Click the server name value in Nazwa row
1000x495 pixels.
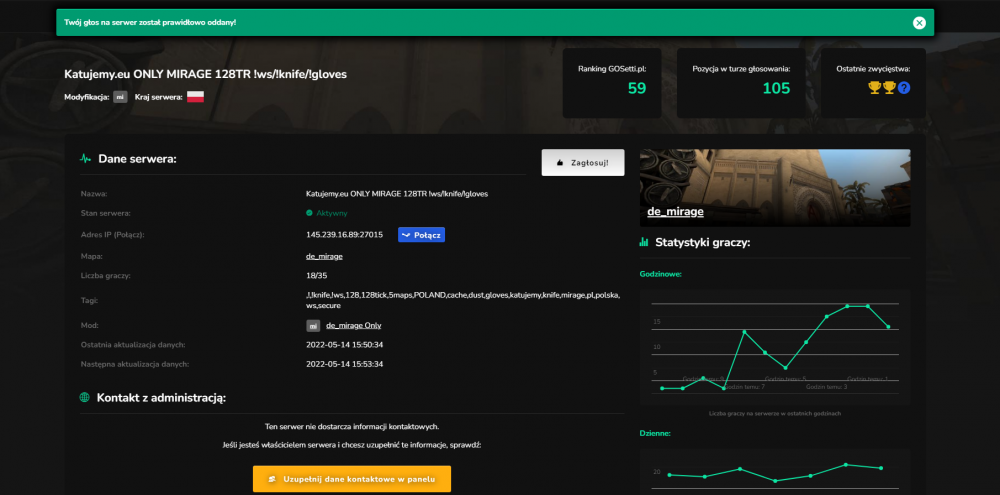[397, 193]
